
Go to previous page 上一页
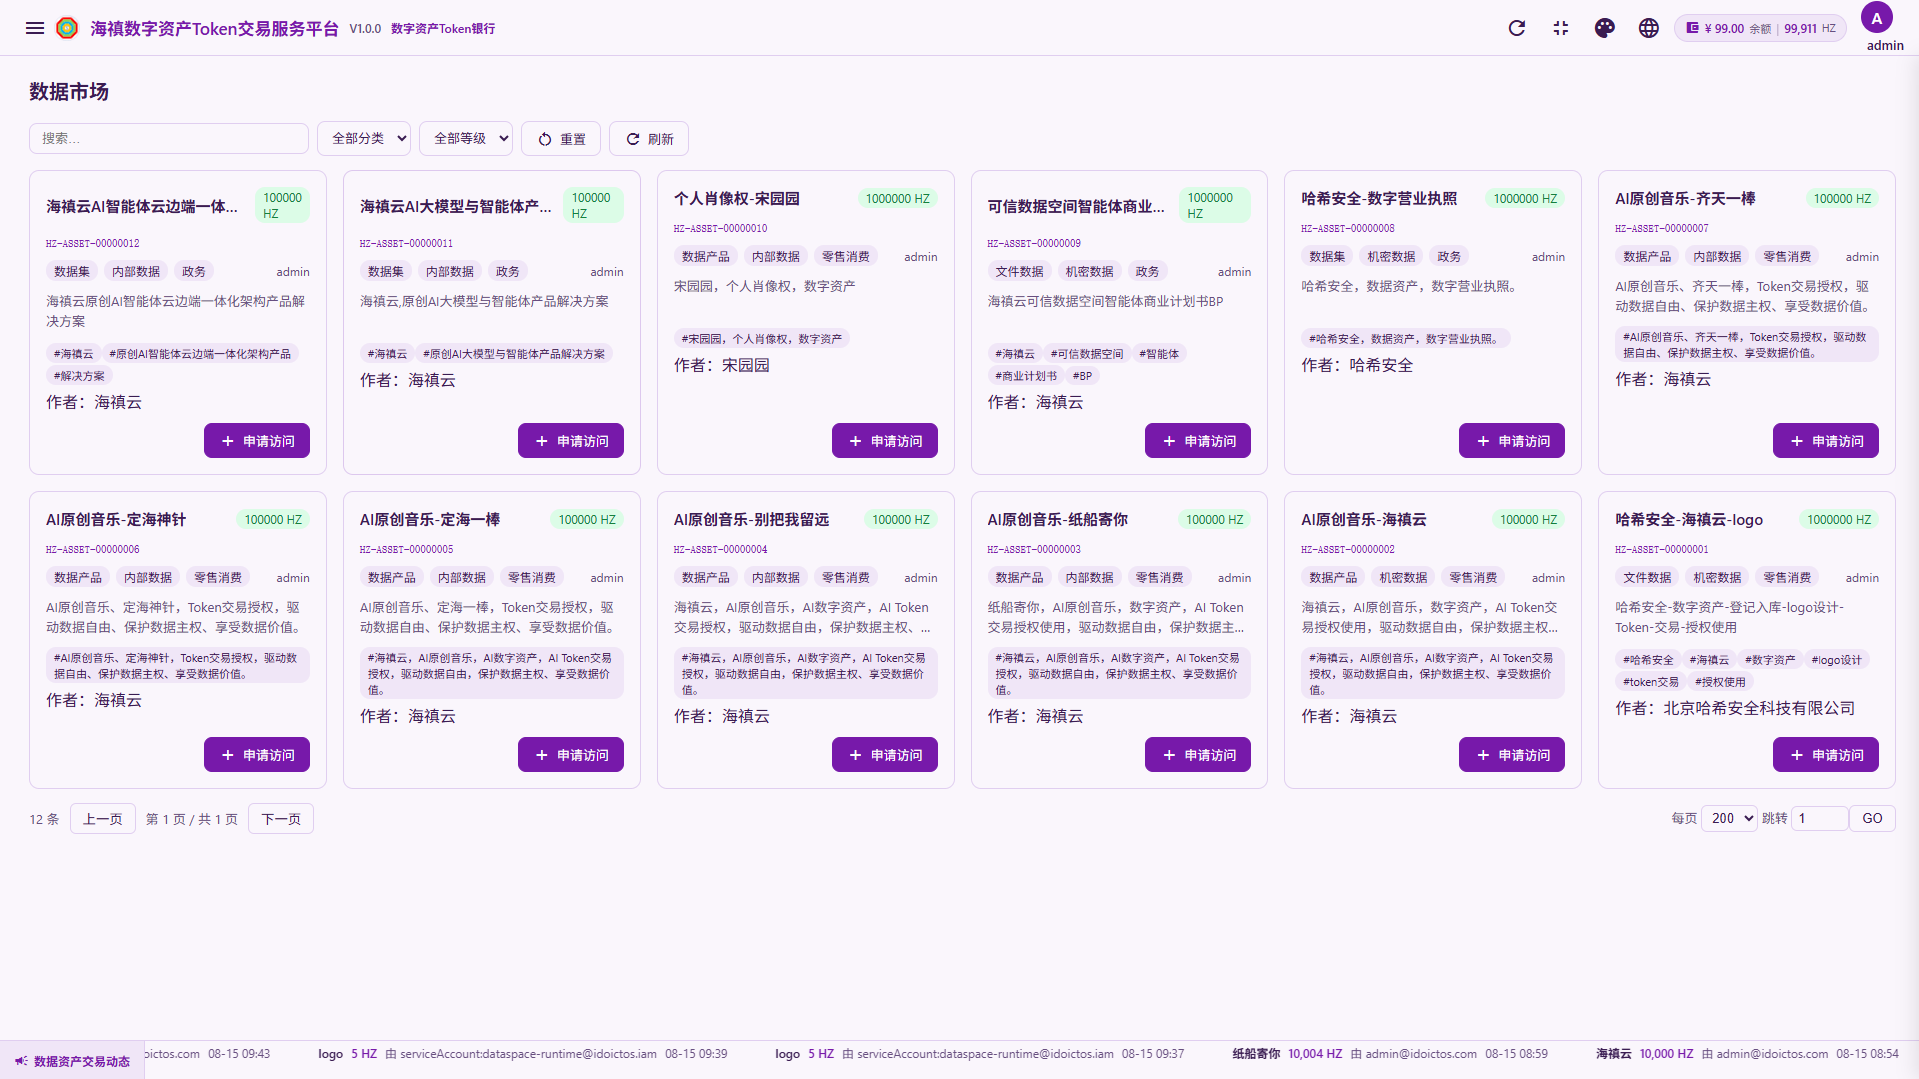(102, 819)
